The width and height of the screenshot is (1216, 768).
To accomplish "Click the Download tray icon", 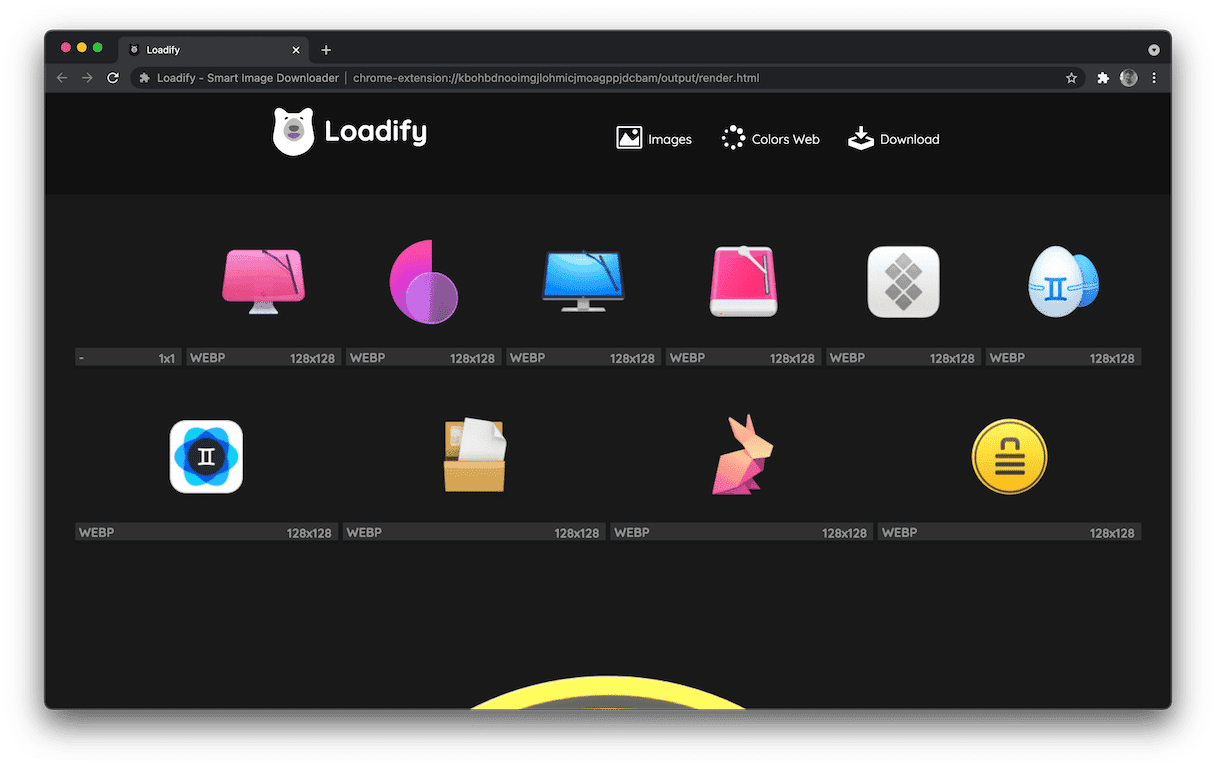I will (x=861, y=138).
